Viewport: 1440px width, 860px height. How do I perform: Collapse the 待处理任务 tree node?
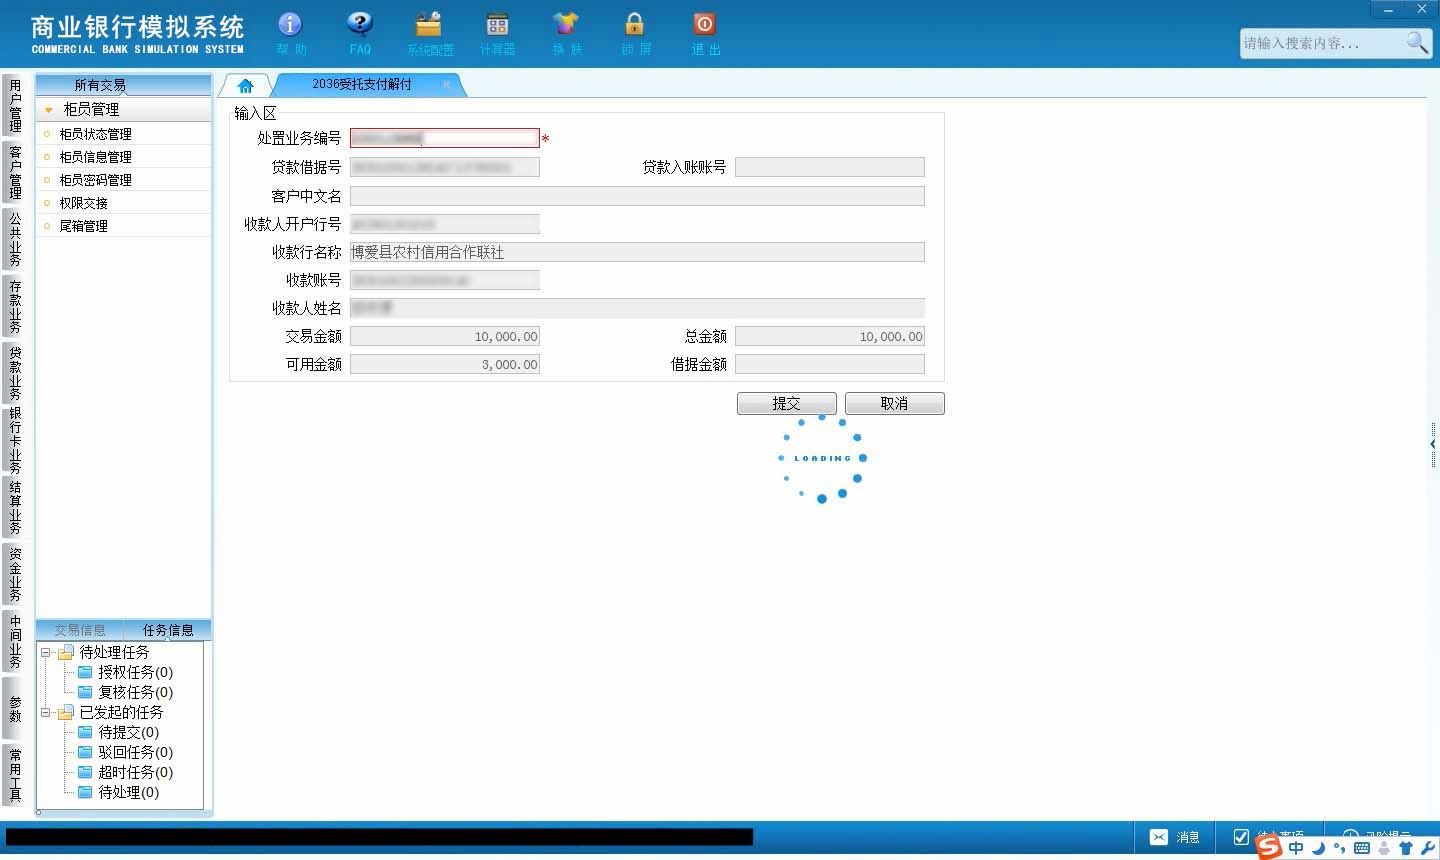(45, 652)
